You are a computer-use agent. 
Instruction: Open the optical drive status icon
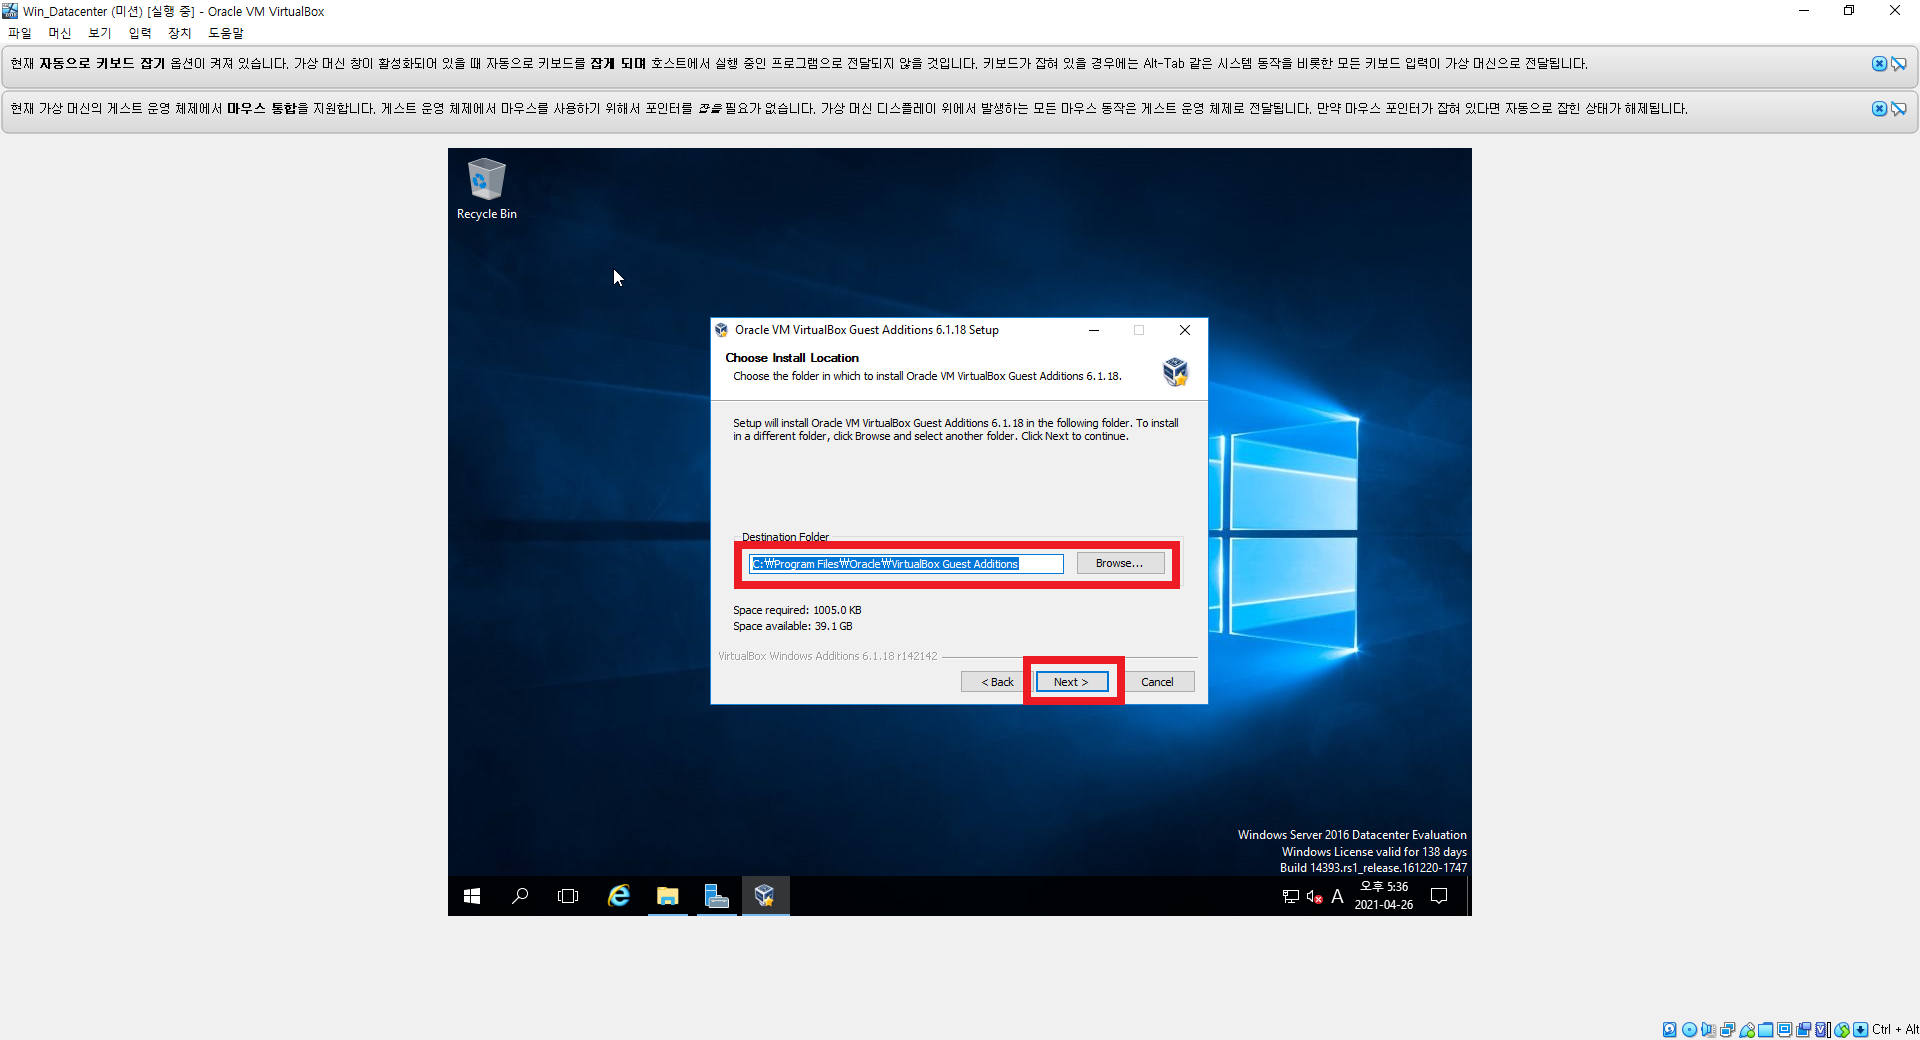[1689, 1029]
